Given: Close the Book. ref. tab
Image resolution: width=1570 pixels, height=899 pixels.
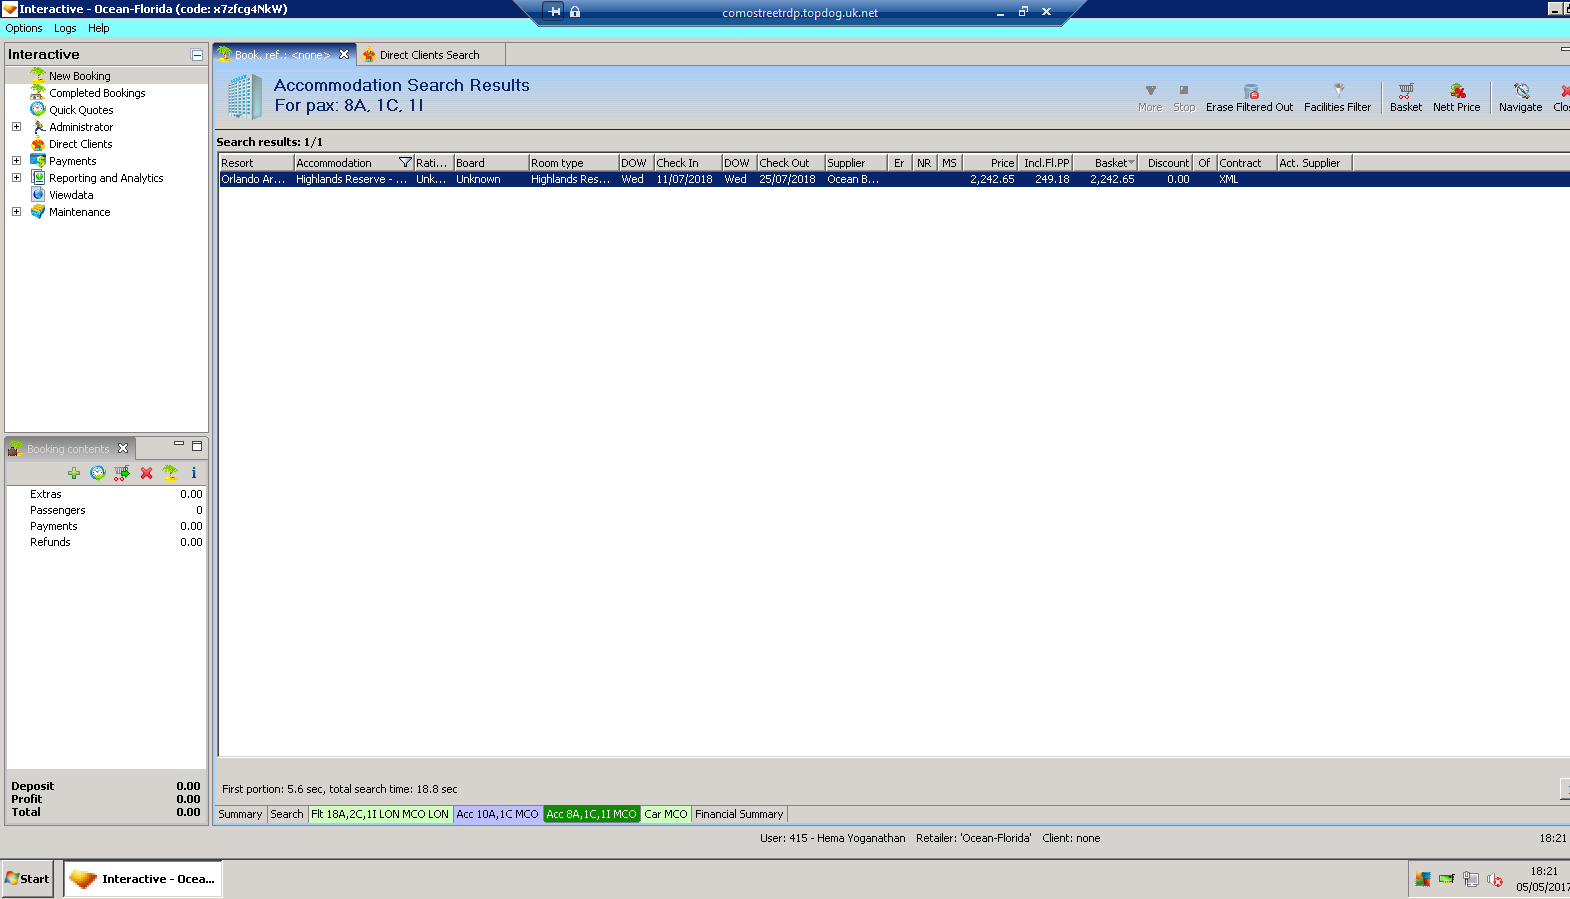Looking at the screenshot, I should pos(344,54).
